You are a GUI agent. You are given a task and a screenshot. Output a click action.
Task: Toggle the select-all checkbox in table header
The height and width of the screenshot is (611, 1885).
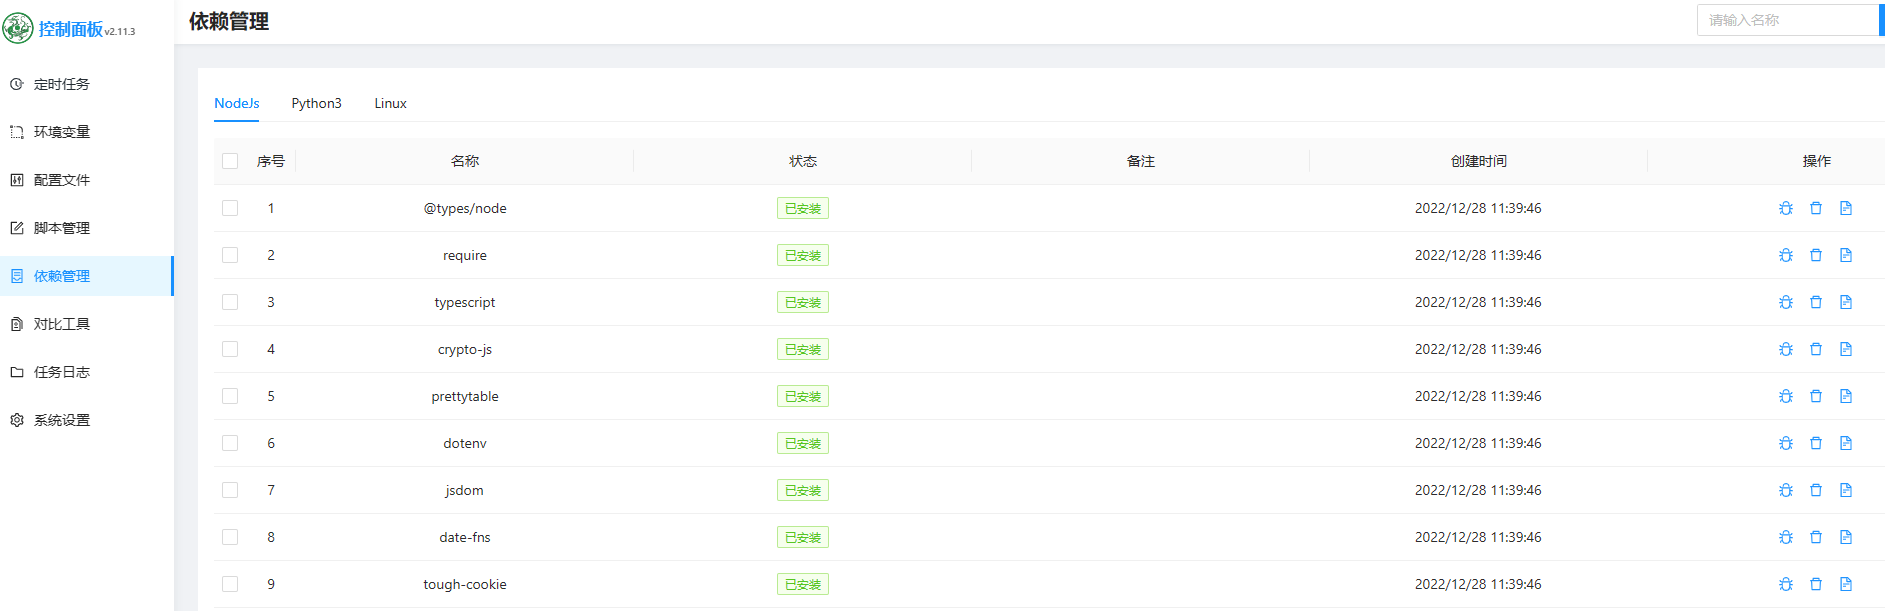(230, 161)
